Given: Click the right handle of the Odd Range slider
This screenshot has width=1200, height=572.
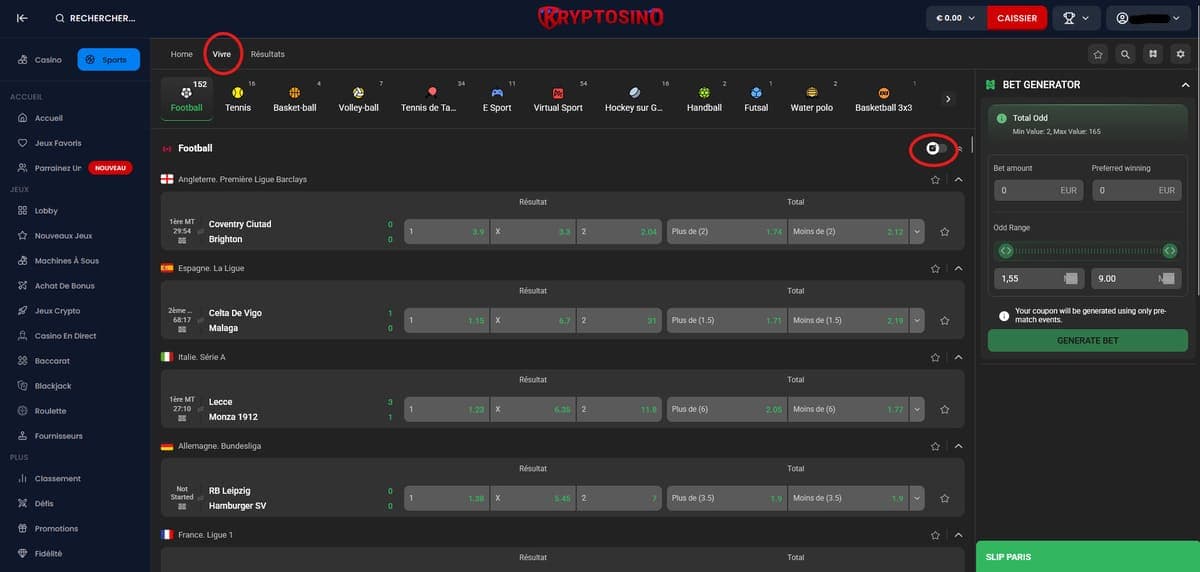Looking at the screenshot, I should click(x=1169, y=250).
